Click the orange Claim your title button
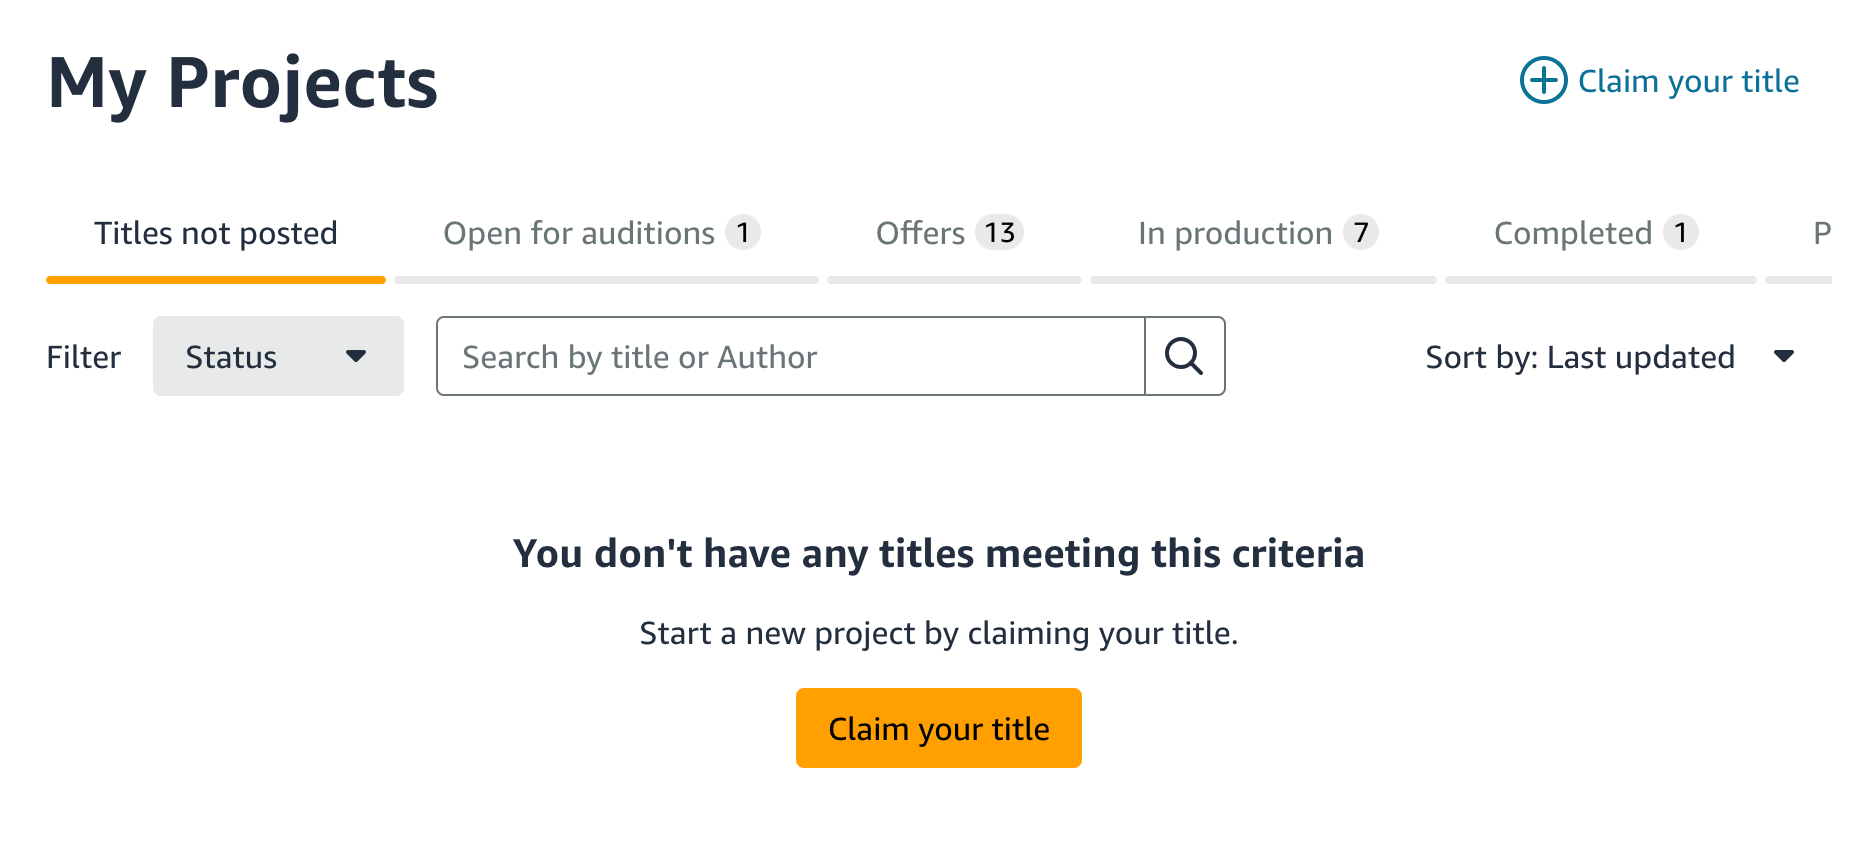 938,728
